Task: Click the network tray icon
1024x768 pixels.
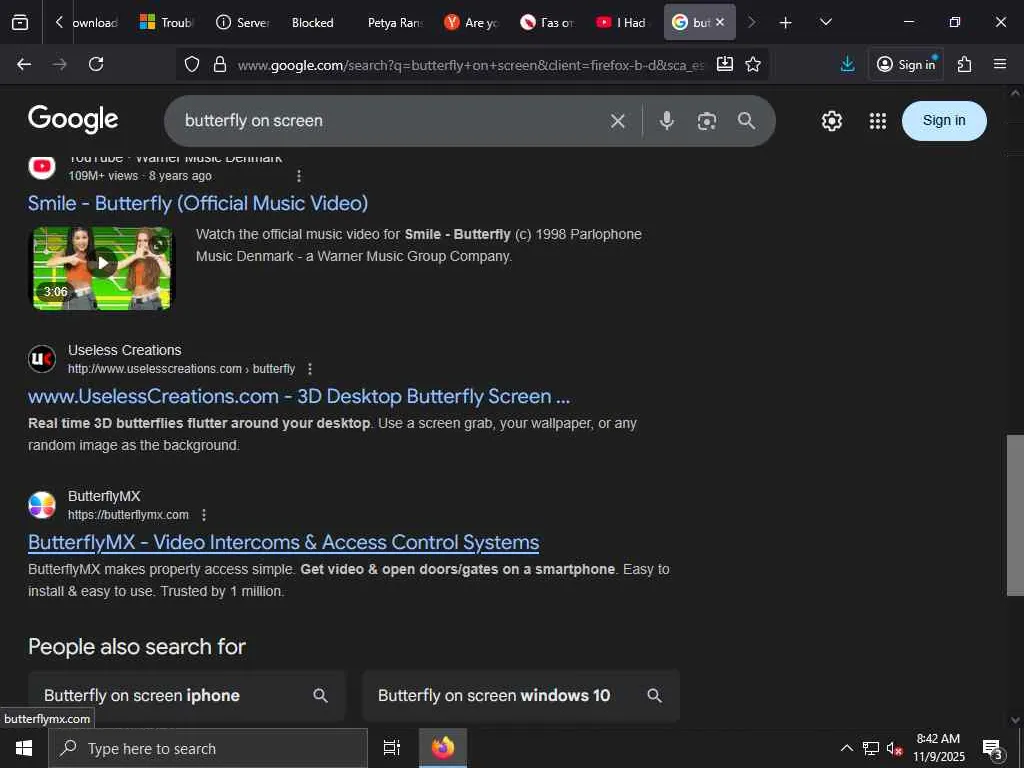Action: tap(871, 748)
